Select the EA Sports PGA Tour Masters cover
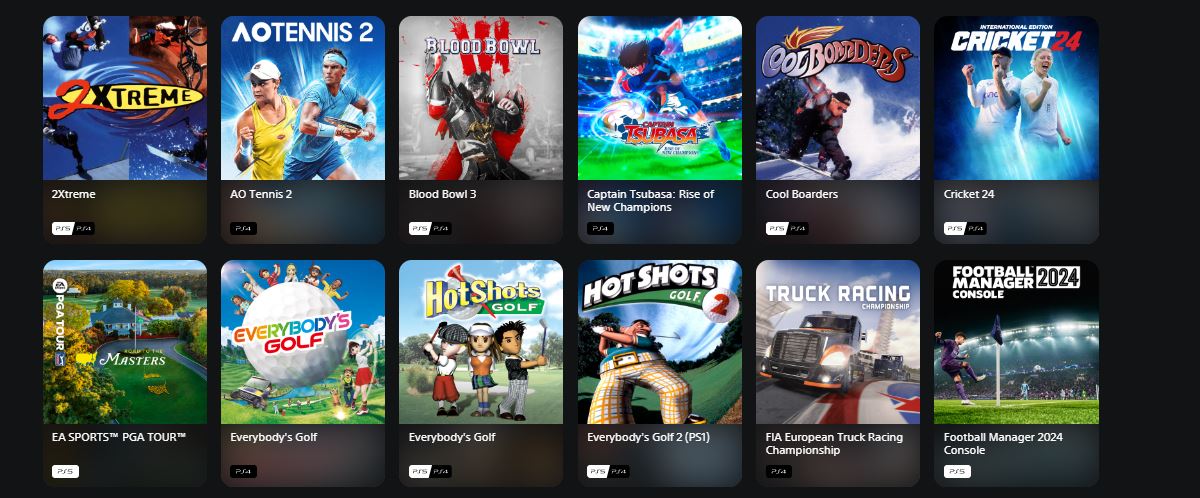Image resolution: width=1200 pixels, height=498 pixels. pos(125,342)
